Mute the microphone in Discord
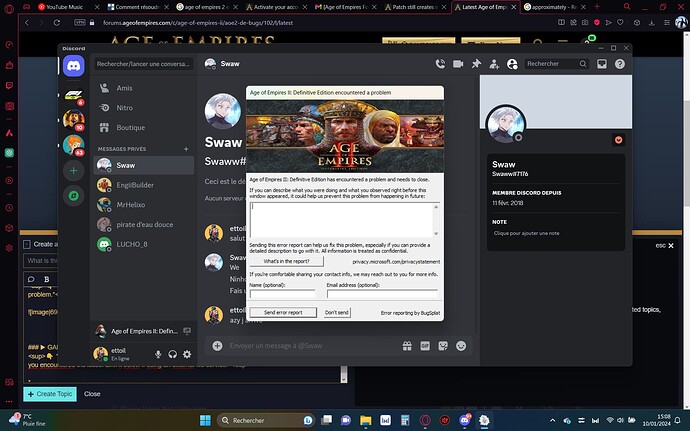 158,354
